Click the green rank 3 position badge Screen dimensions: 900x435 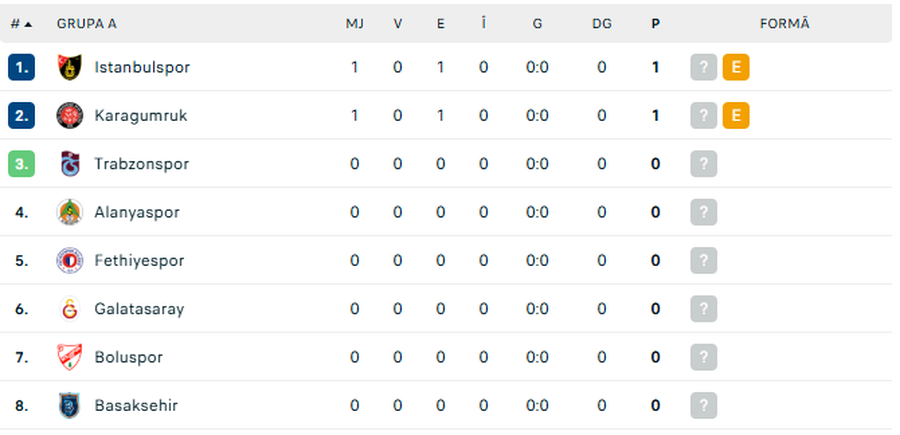coord(21,164)
